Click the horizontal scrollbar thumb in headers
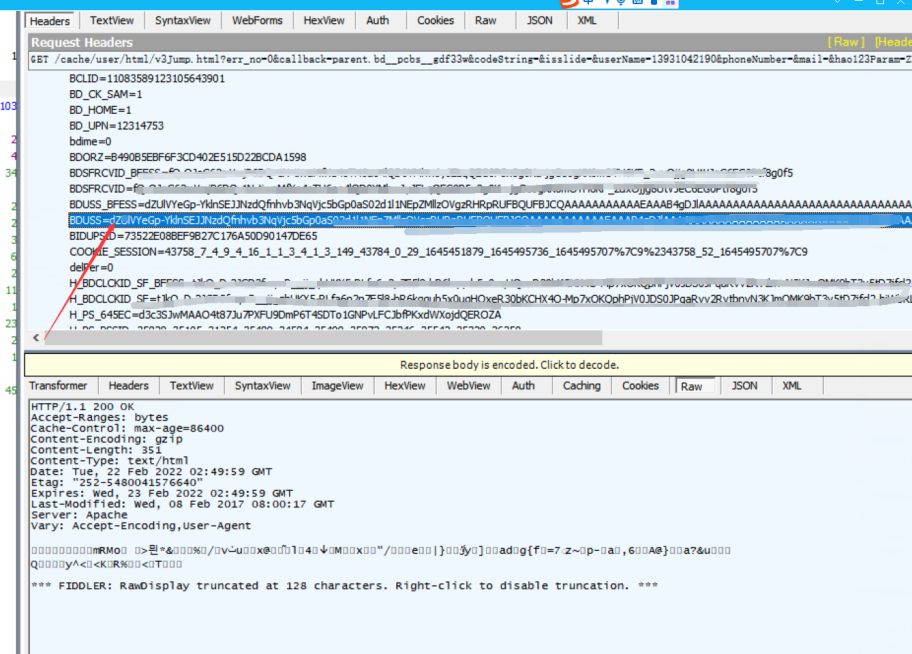Viewport: 912px width, 654px height. [x=323, y=337]
